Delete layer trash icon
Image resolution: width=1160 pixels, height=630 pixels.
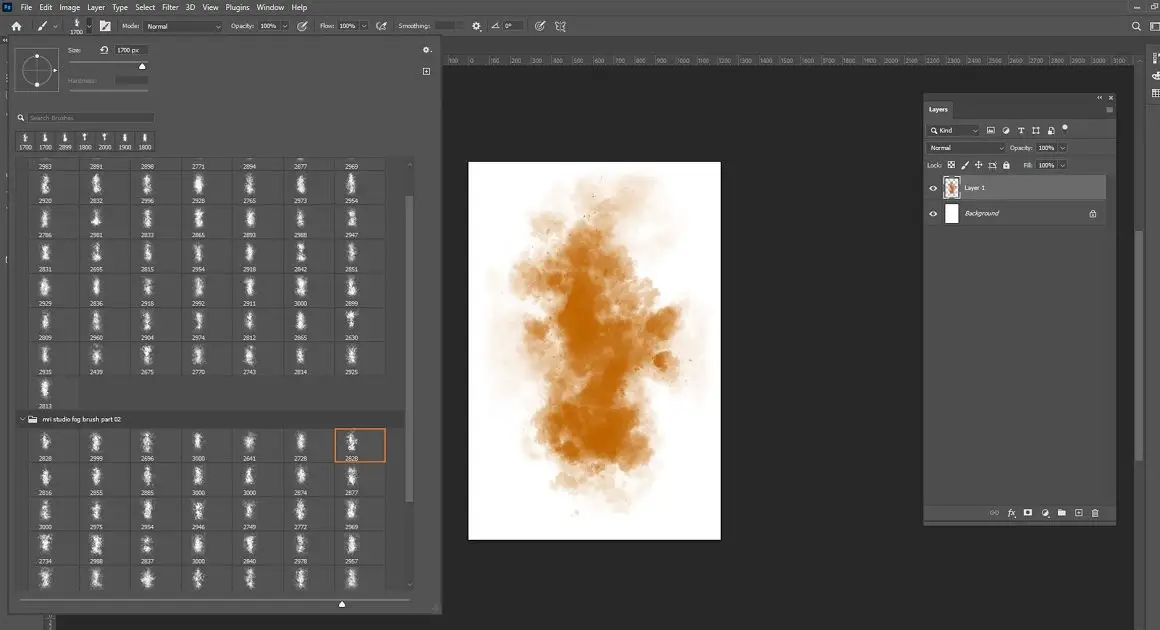[1095, 512]
